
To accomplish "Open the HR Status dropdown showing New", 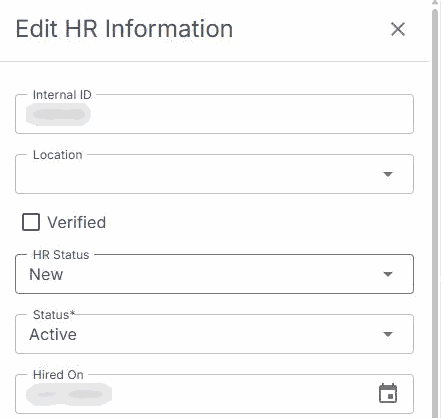I will 214,274.
